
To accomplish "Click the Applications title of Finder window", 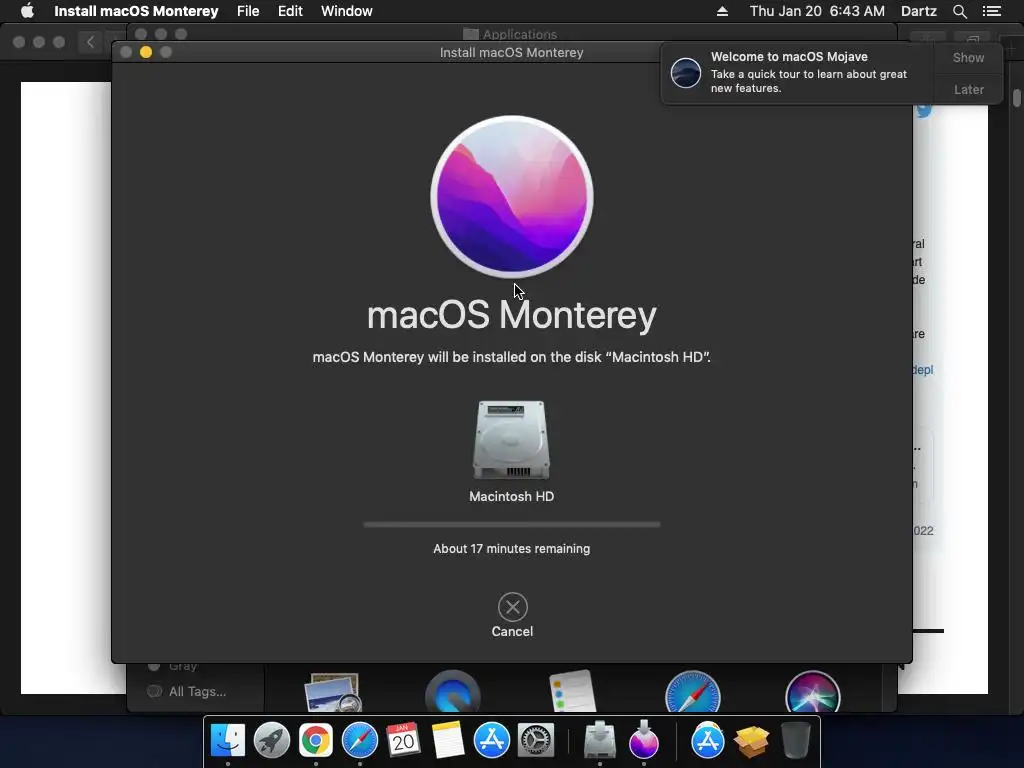I will [520, 34].
